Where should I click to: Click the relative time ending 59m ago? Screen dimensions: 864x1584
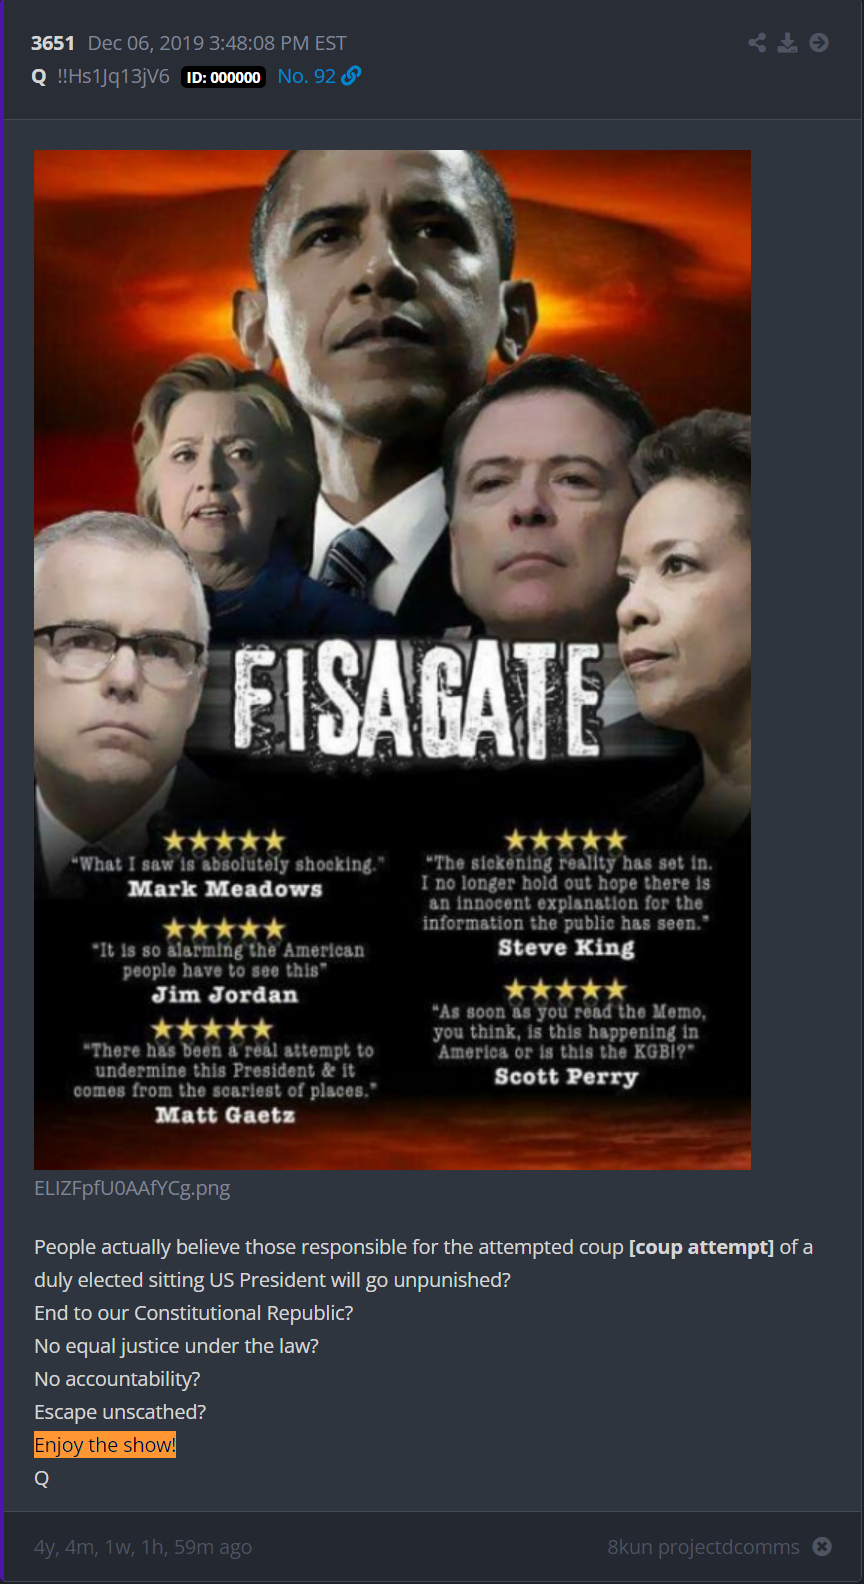[143, 1547]
